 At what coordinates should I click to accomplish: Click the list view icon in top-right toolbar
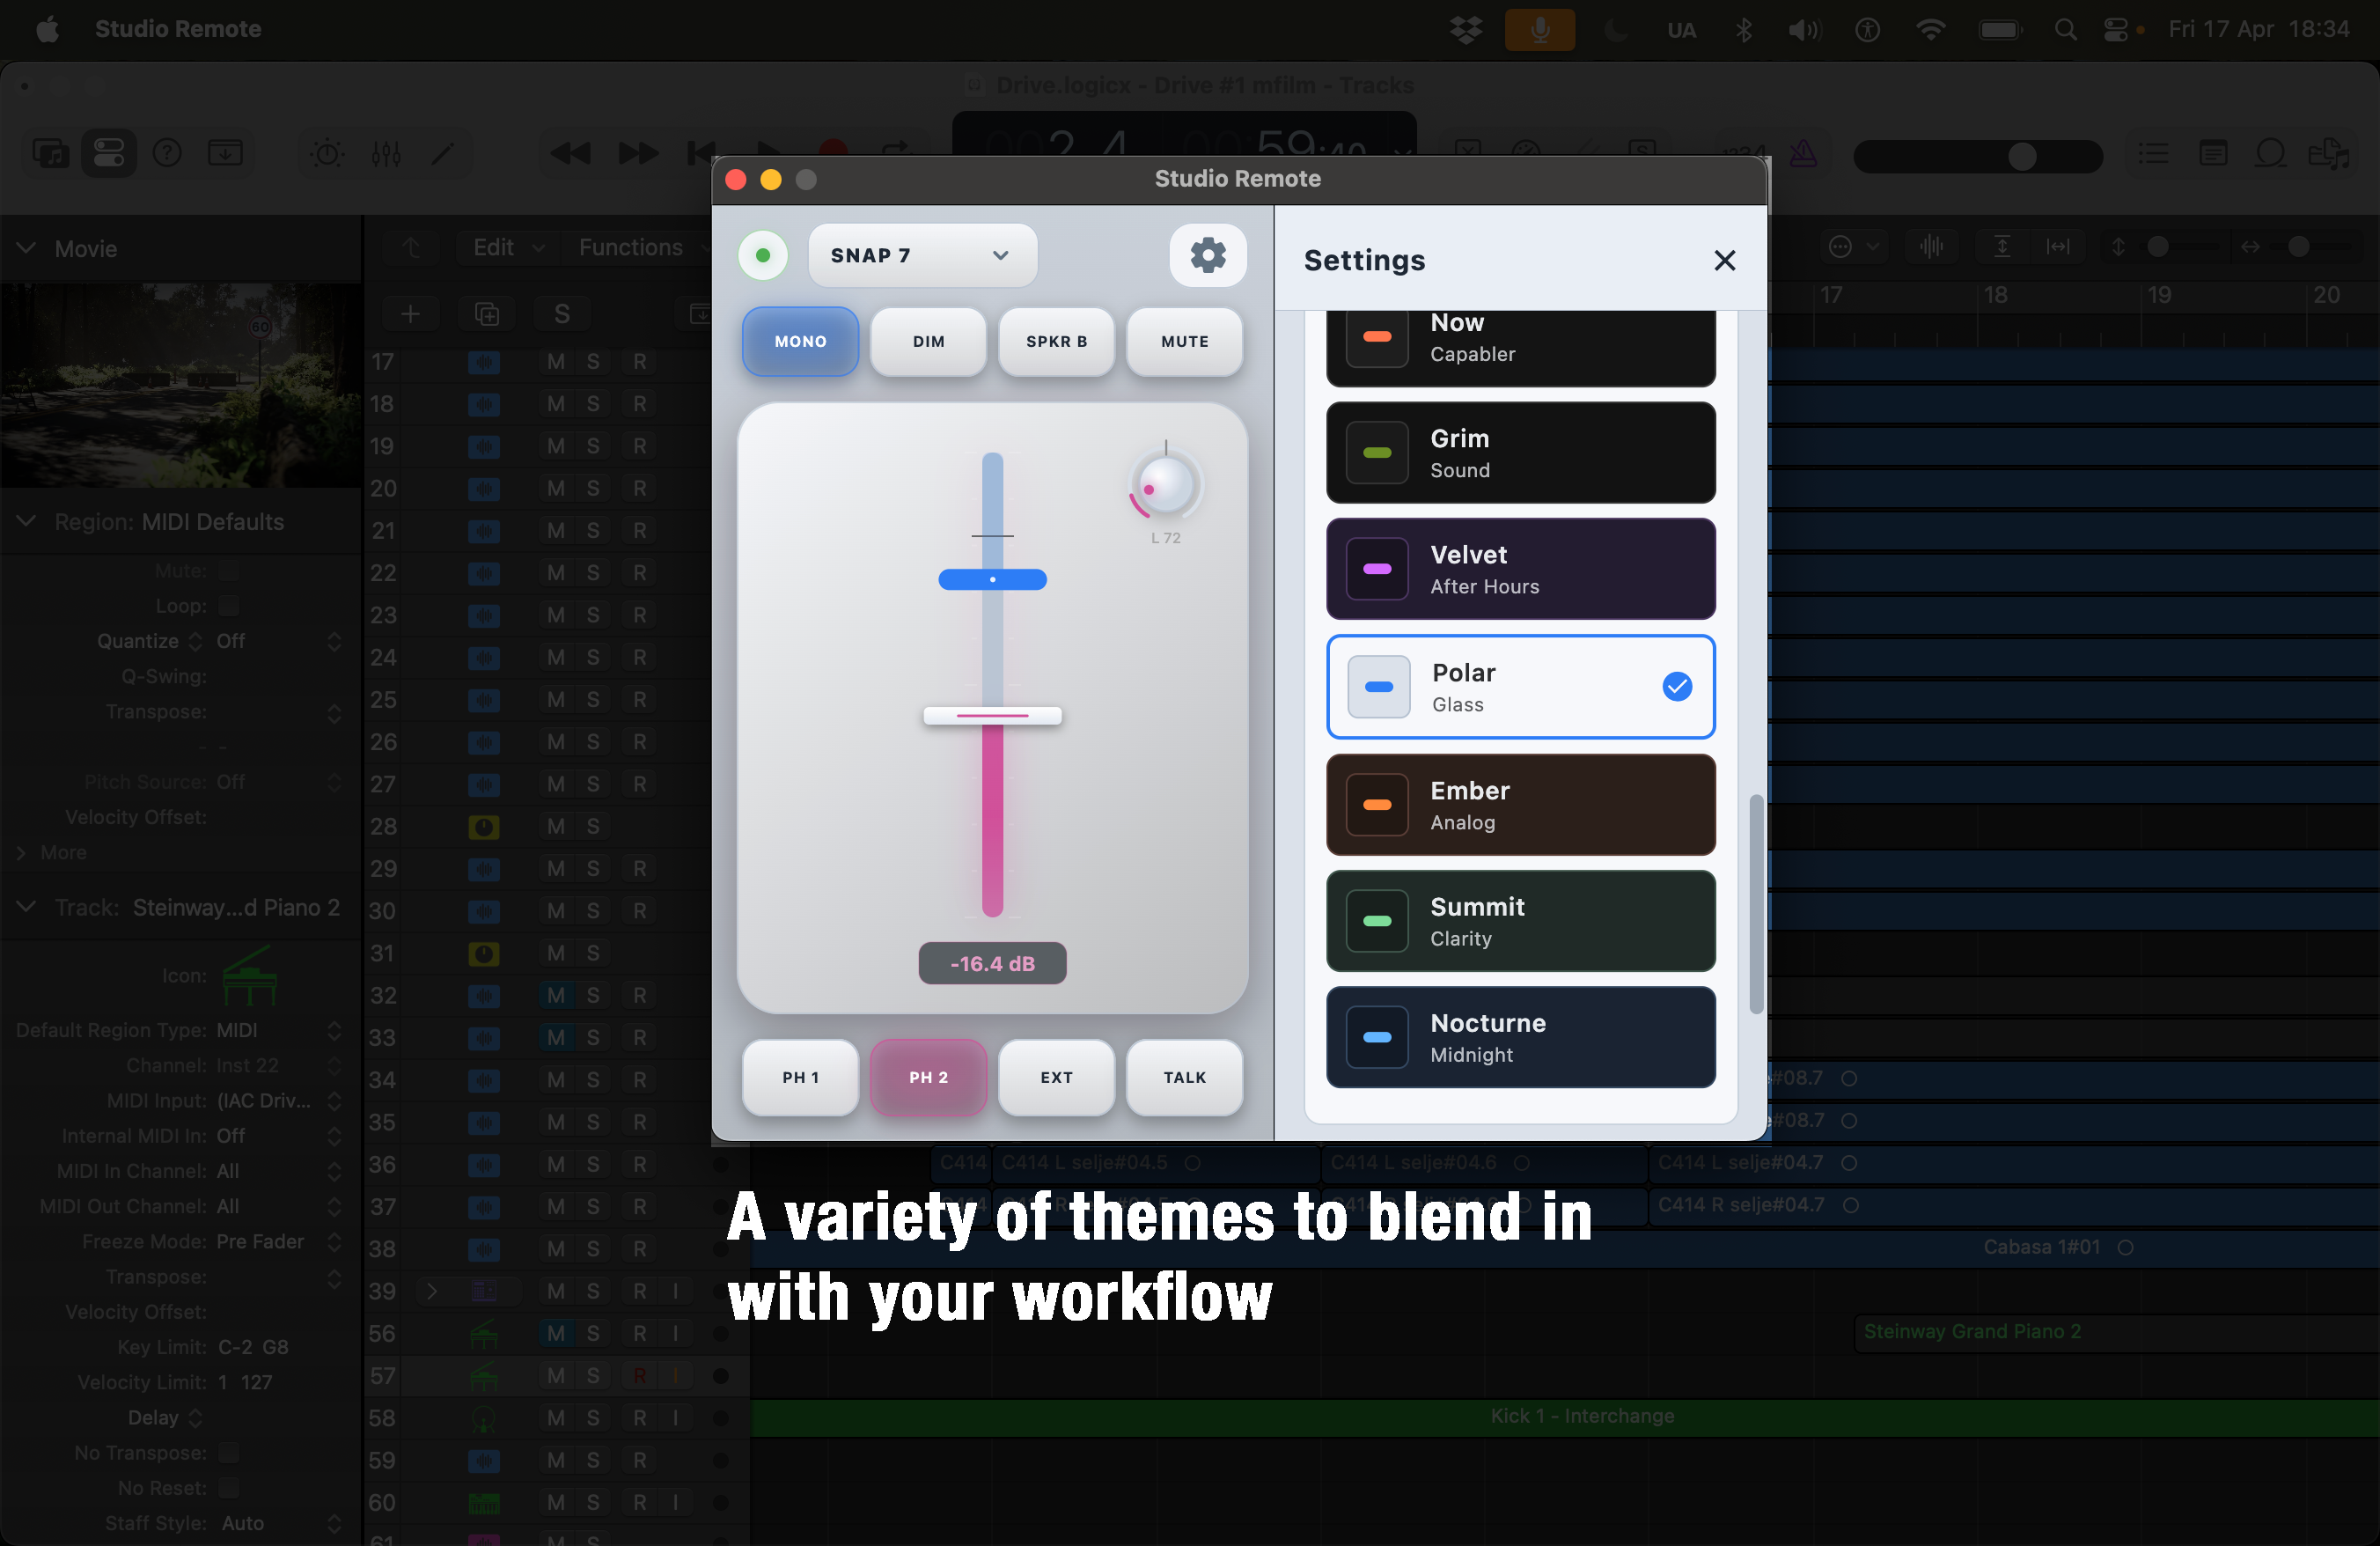pos(2154,153)
